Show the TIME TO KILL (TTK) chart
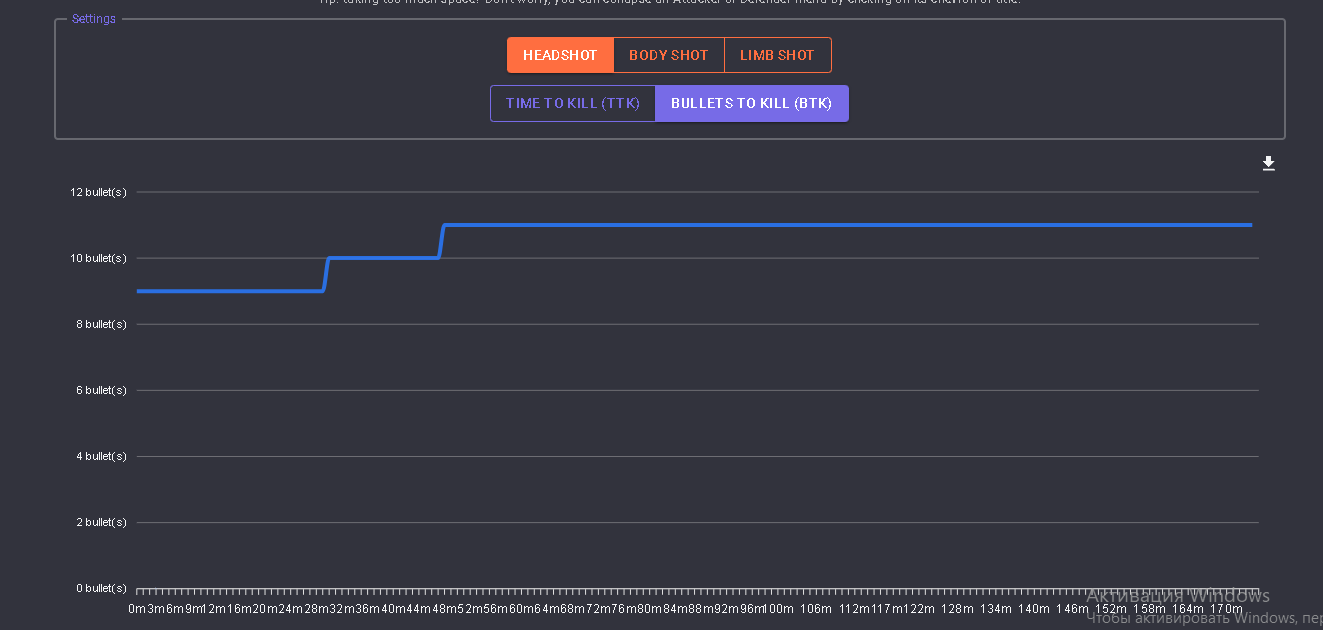Viewport: 1323px width, 630px height. [573, 103]
